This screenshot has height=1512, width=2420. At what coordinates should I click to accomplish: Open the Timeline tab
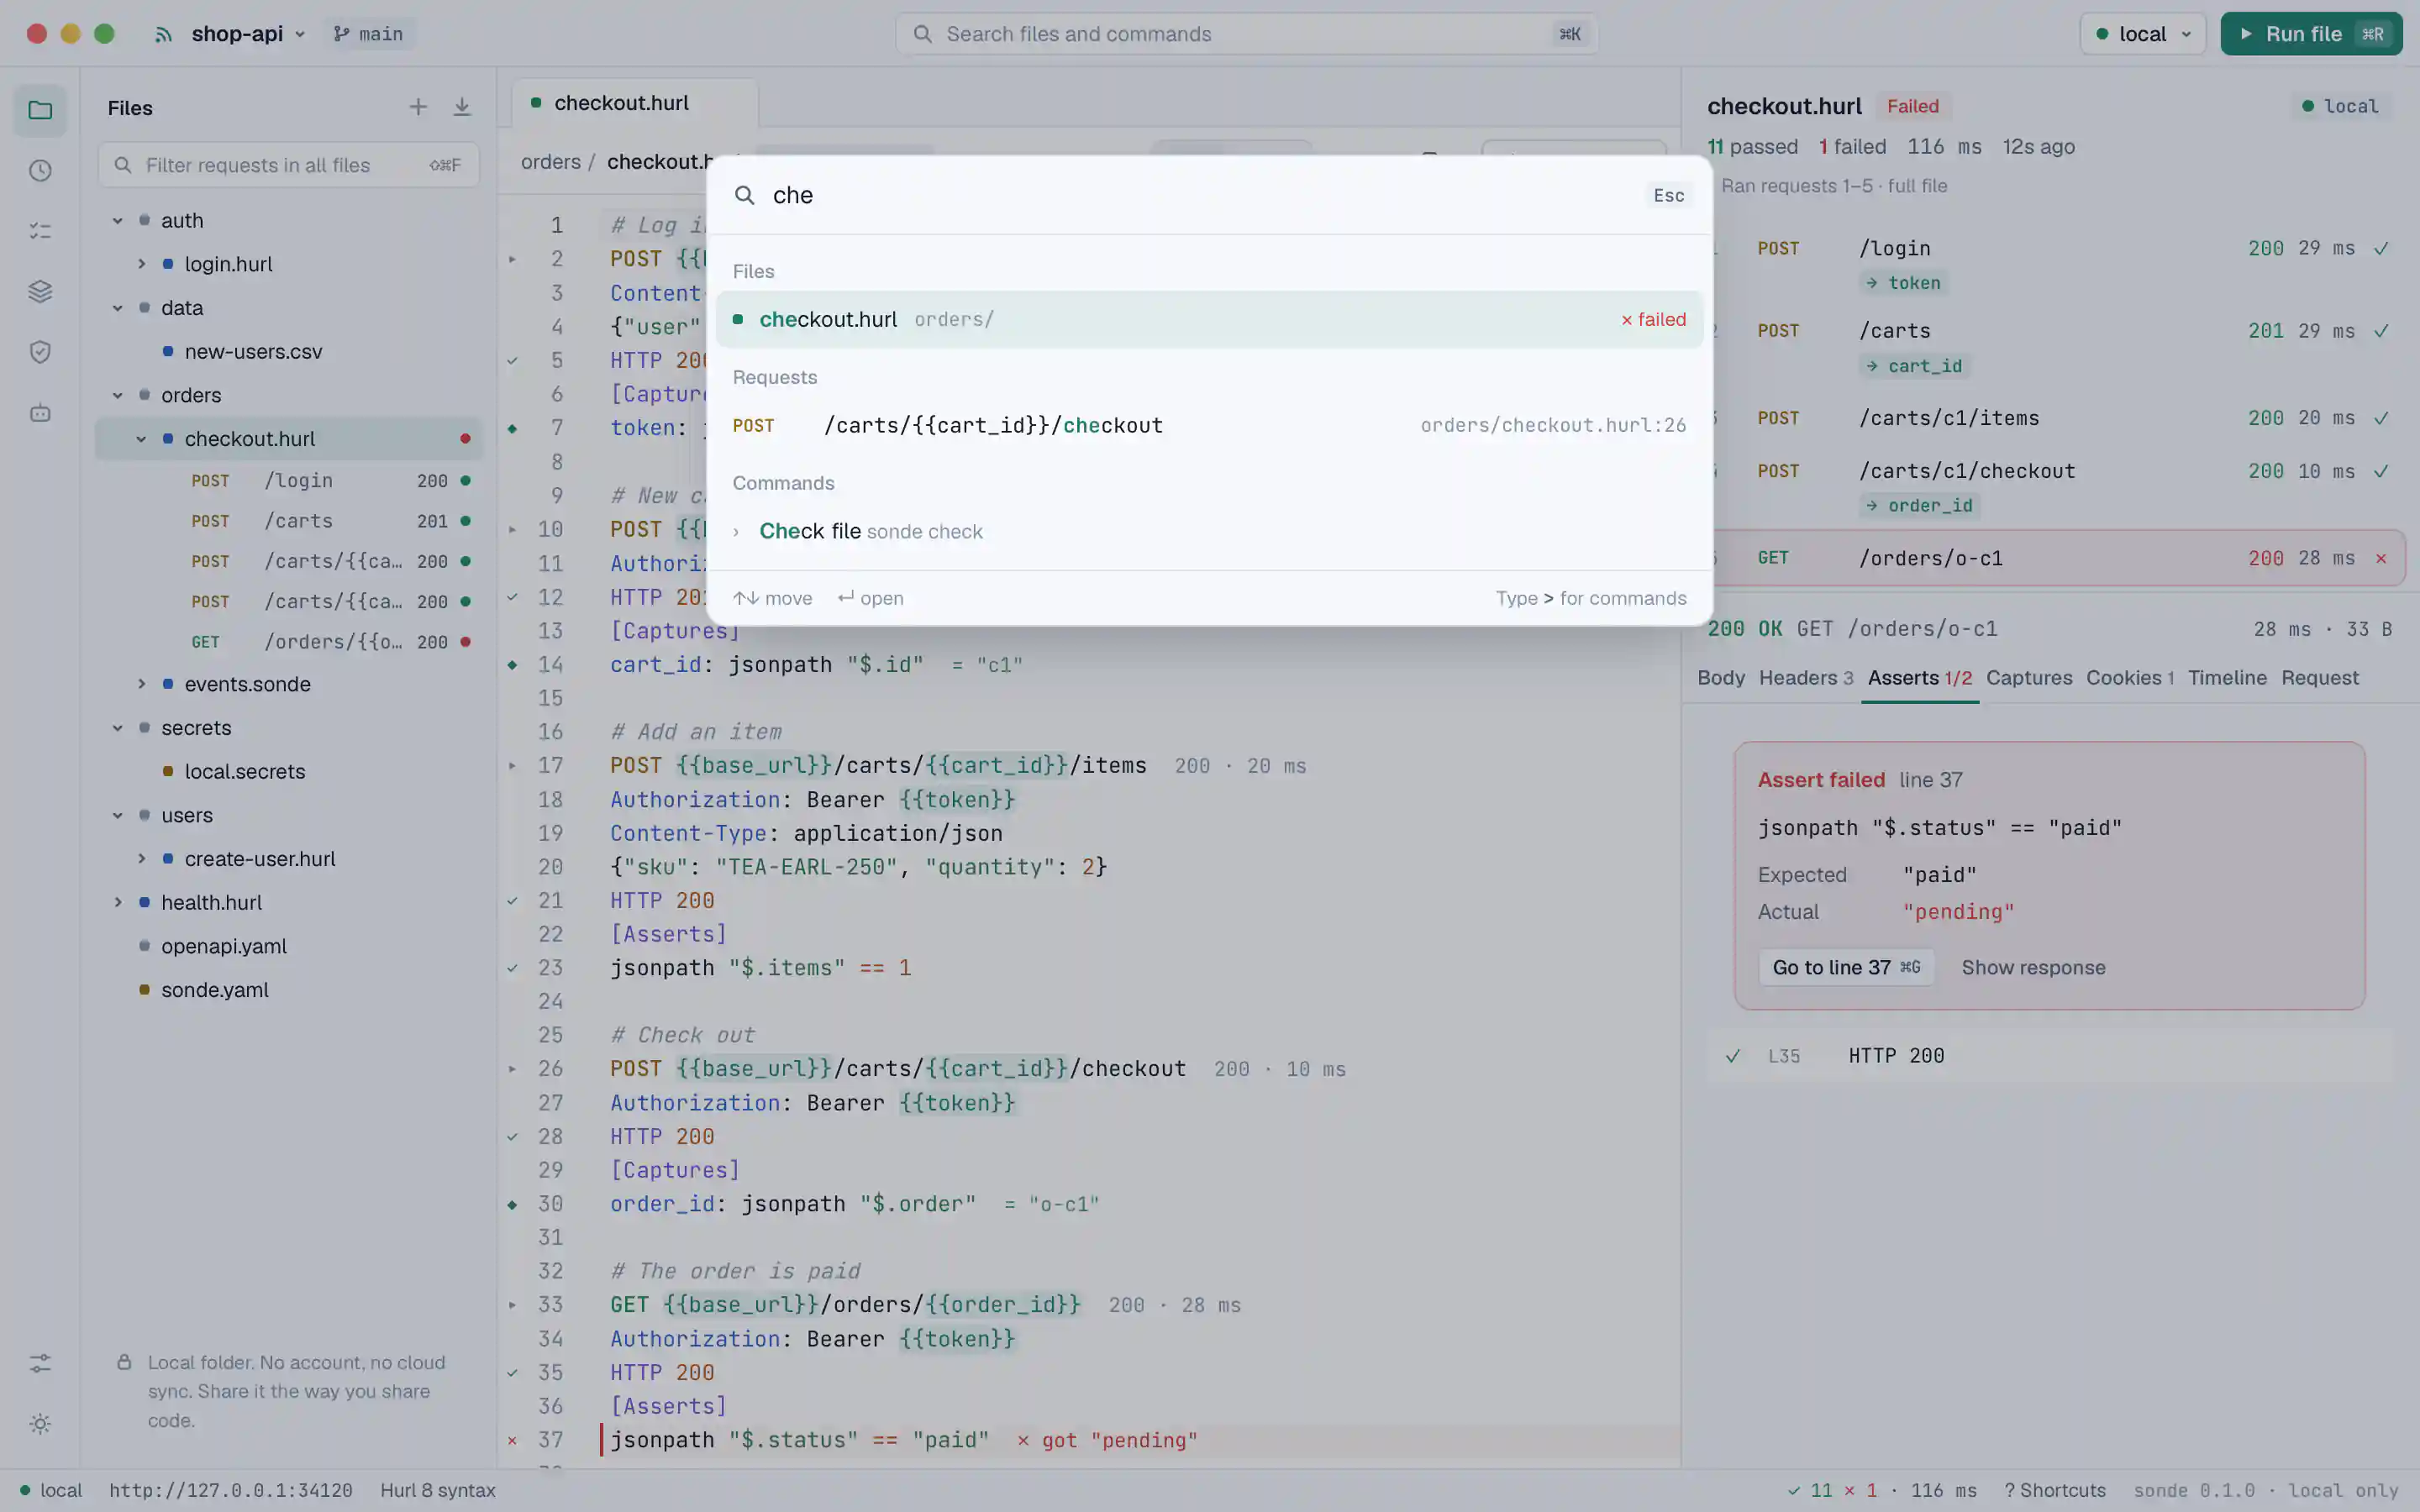click(x=2227, y=678)
